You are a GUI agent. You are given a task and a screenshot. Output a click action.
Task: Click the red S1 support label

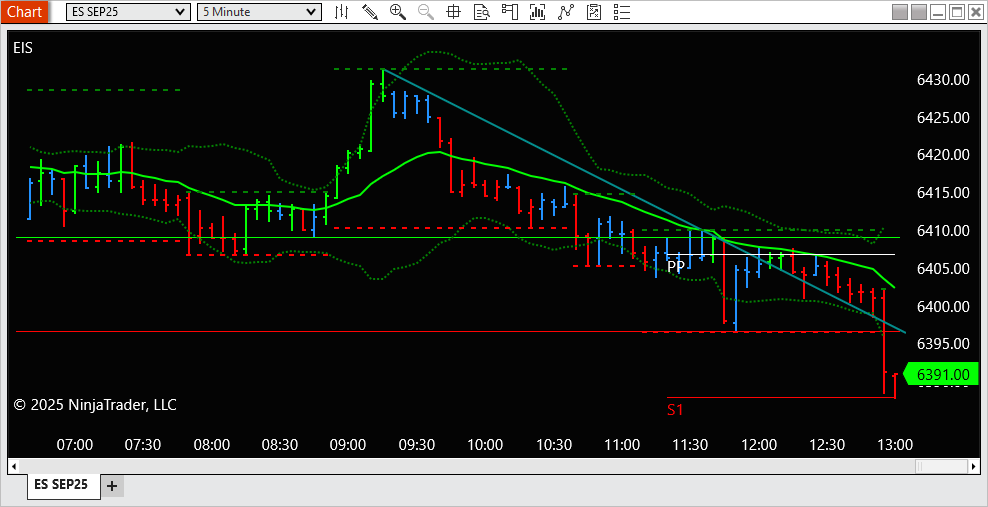point(675,409)
